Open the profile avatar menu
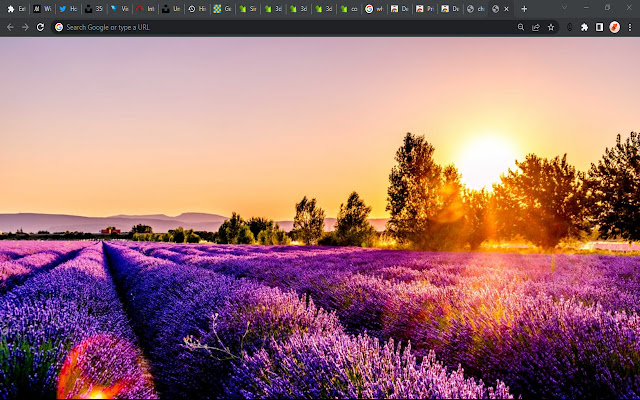640x400 pixels. 614,27
